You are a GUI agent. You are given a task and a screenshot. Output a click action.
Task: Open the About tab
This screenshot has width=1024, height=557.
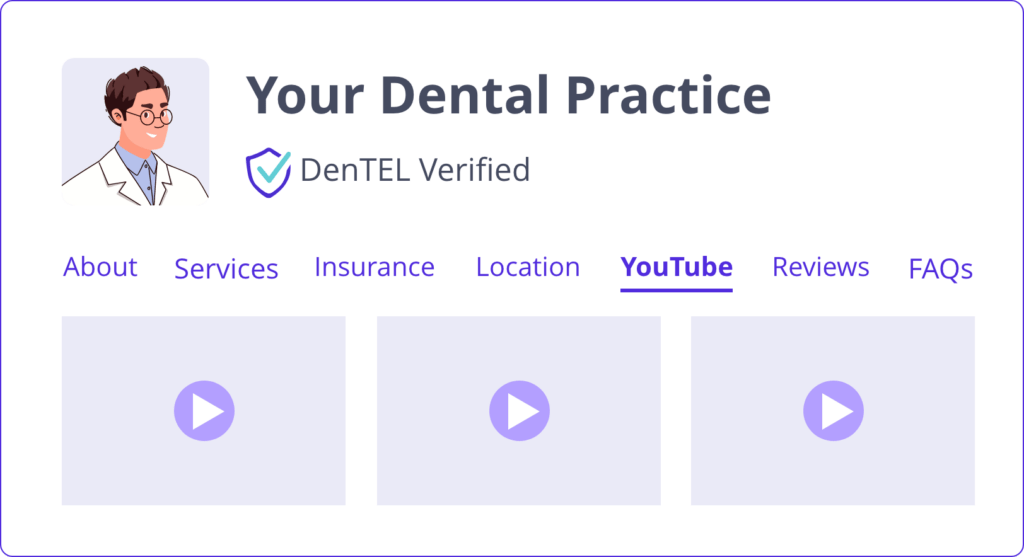pos(100,266)
